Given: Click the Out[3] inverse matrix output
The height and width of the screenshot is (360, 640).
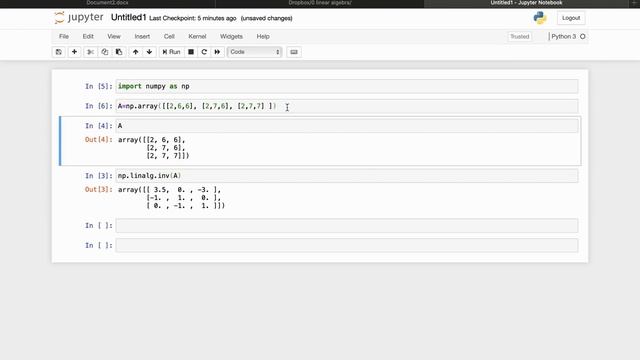Looking at the screenshot, I should point(171,198).
